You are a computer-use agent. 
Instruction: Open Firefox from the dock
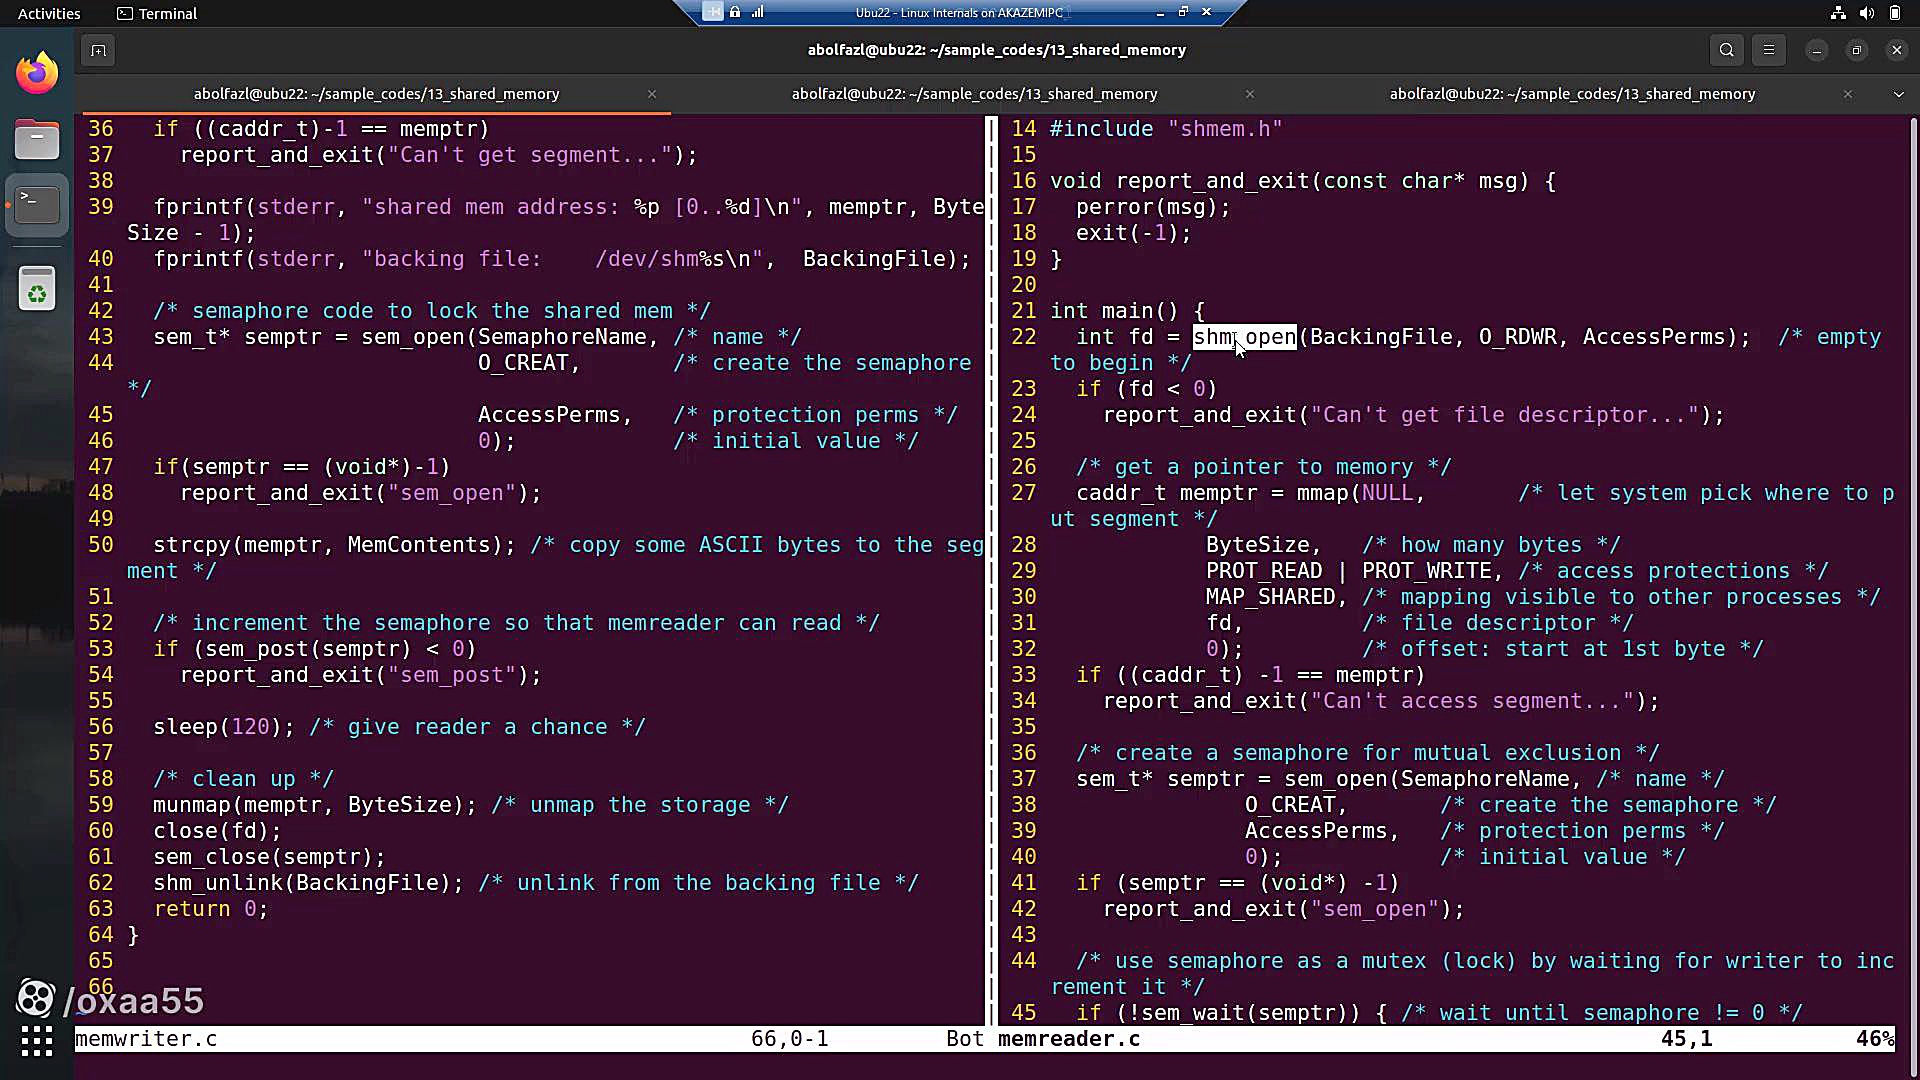tap(37, 73)
